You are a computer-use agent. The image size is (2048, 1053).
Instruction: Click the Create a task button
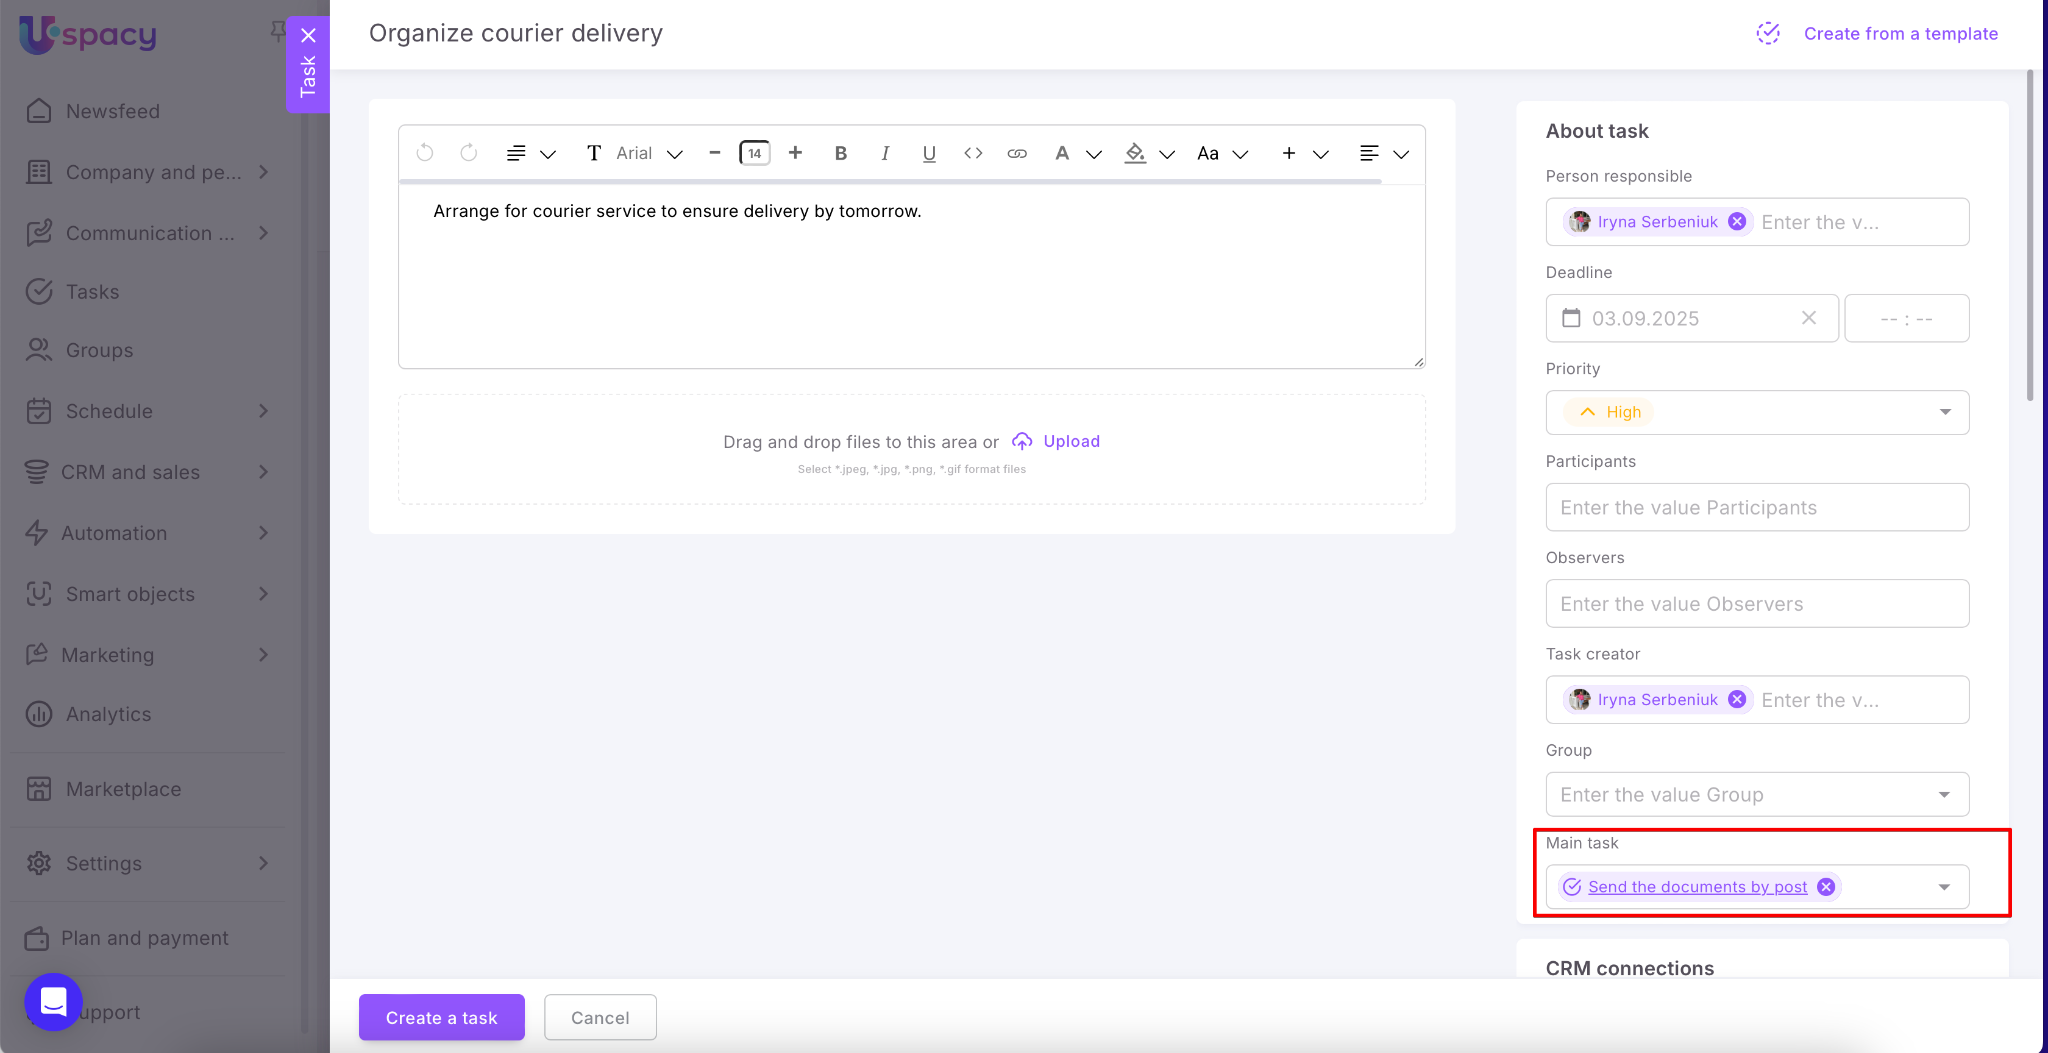pyautogui.click(x=441, y=1017)
